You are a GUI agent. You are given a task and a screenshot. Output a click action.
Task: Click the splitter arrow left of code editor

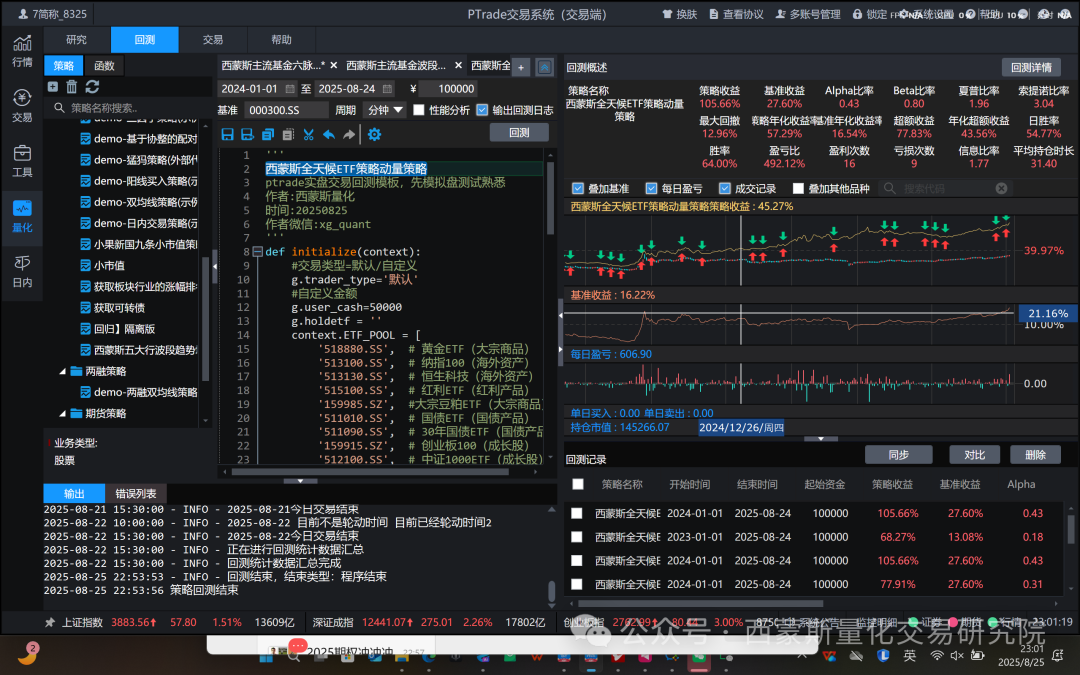[x=215, y=266]
